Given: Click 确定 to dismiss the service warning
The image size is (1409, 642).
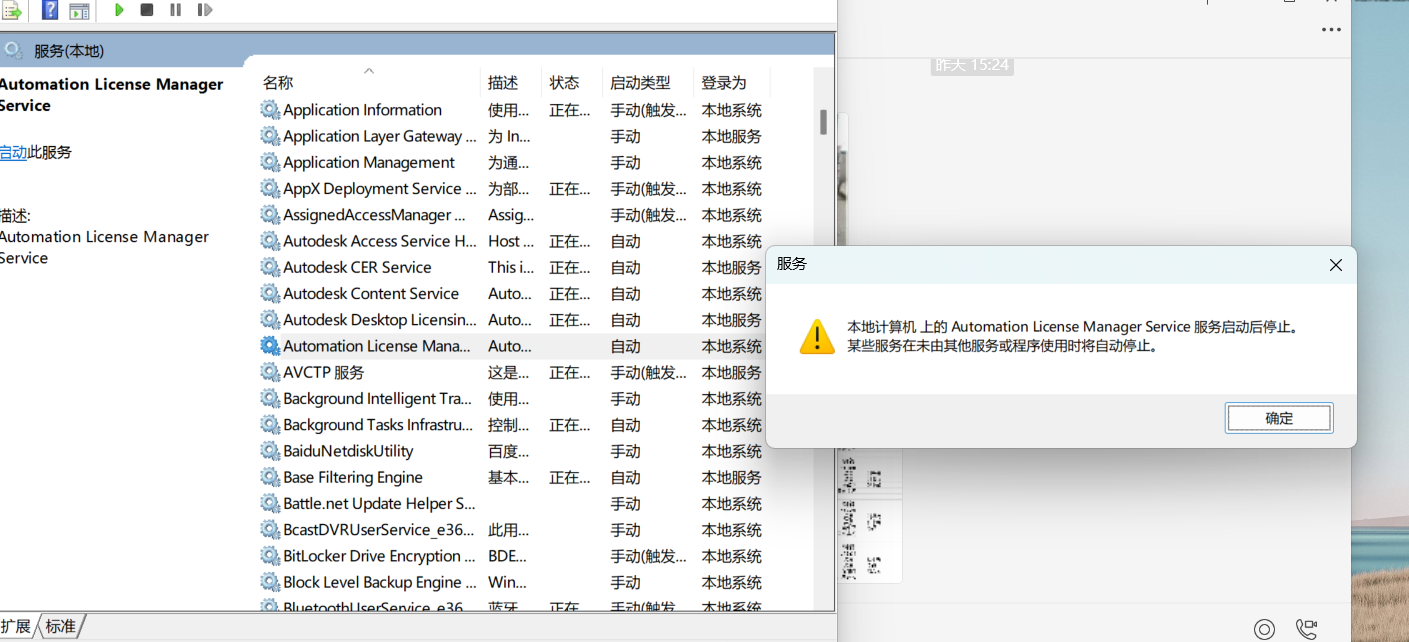Looking at the screenshot, I should (x=1278, y=418).
